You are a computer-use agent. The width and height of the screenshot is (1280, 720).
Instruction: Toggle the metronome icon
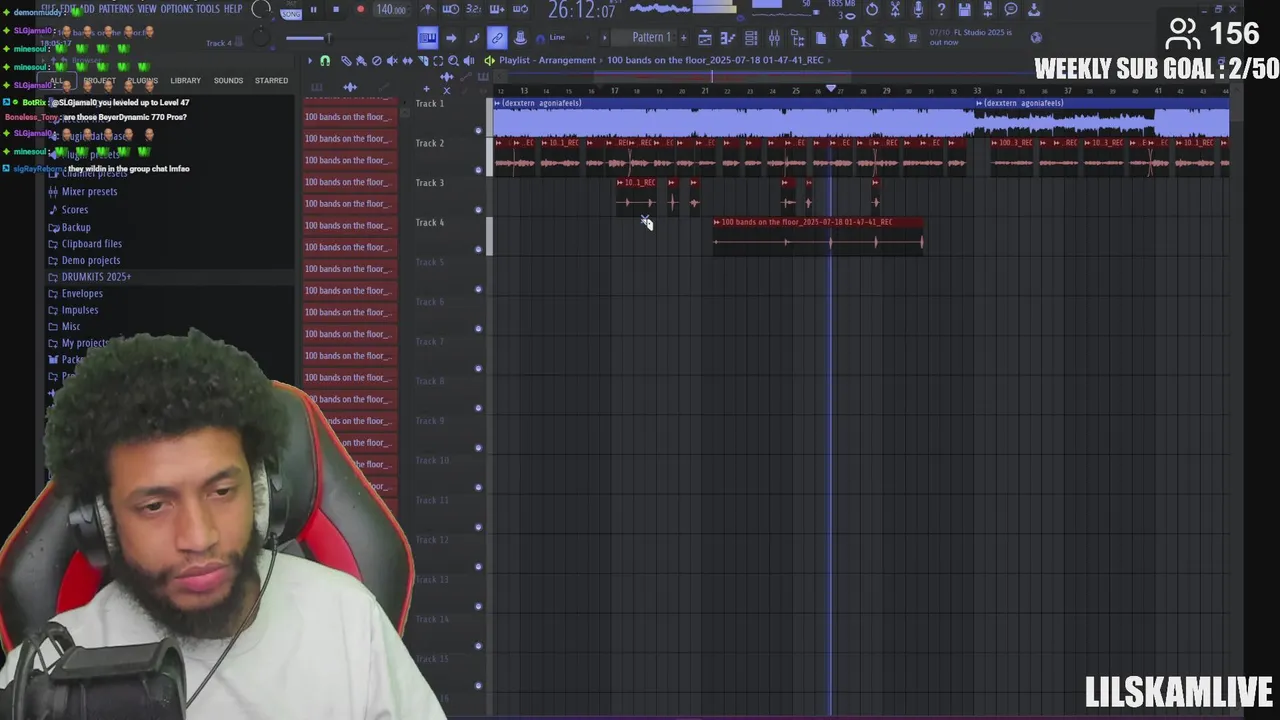[x=429, y=9]
